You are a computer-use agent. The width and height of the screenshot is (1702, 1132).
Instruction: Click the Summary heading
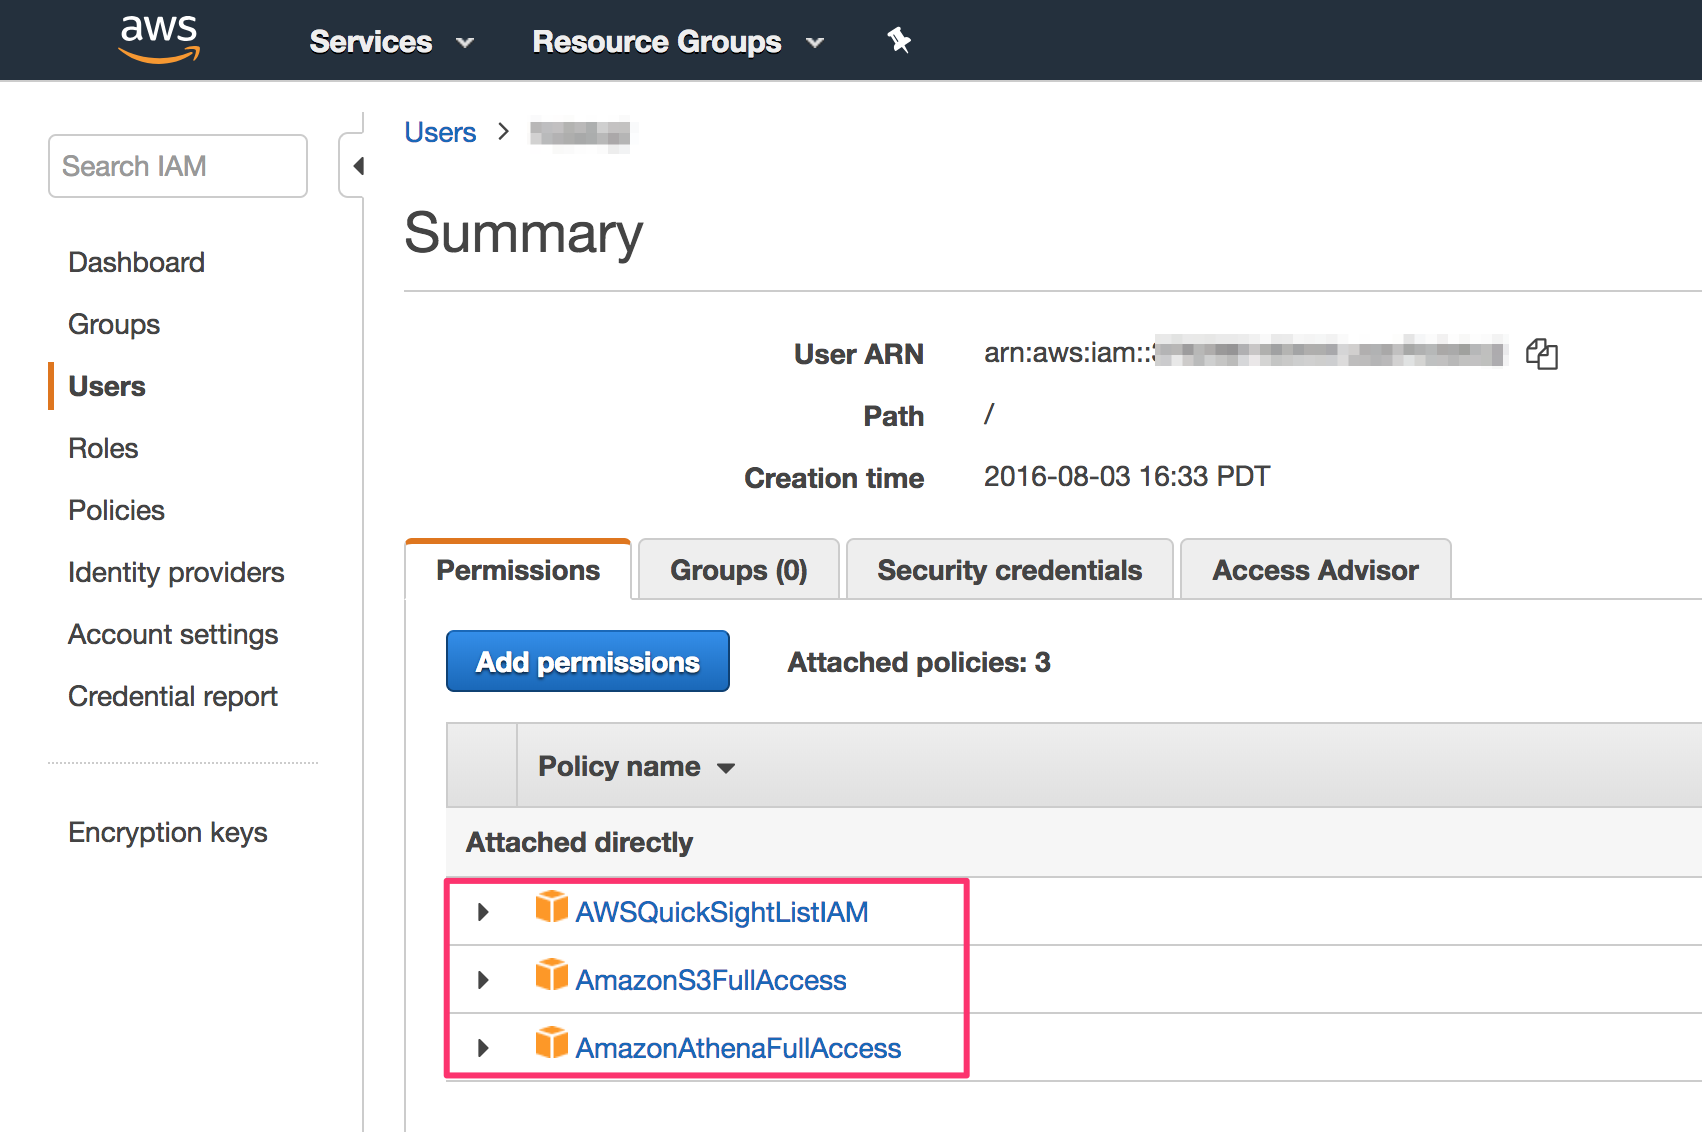click(524, 233)
